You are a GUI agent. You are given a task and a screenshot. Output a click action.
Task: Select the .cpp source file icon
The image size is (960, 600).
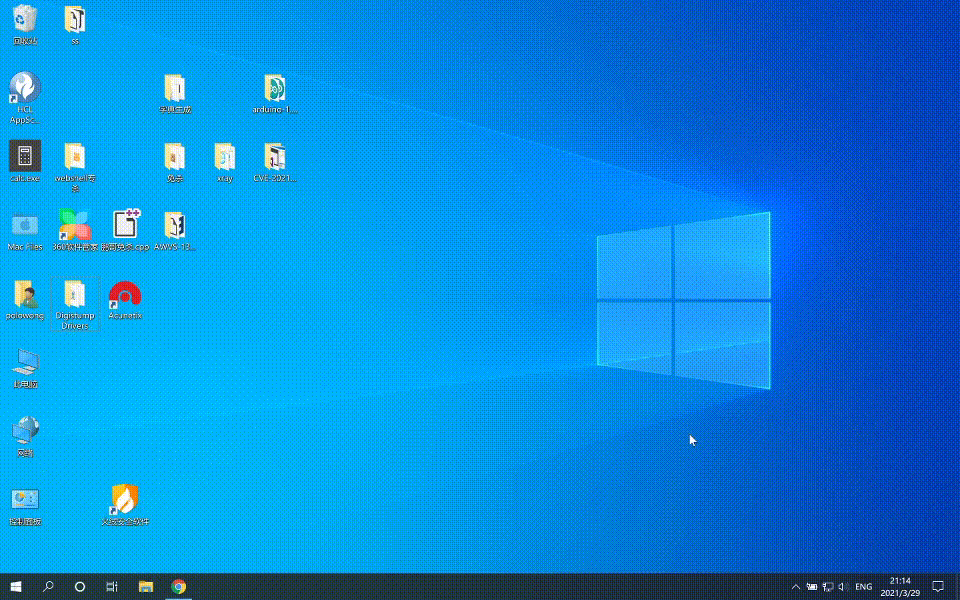[x=126, y=231]
